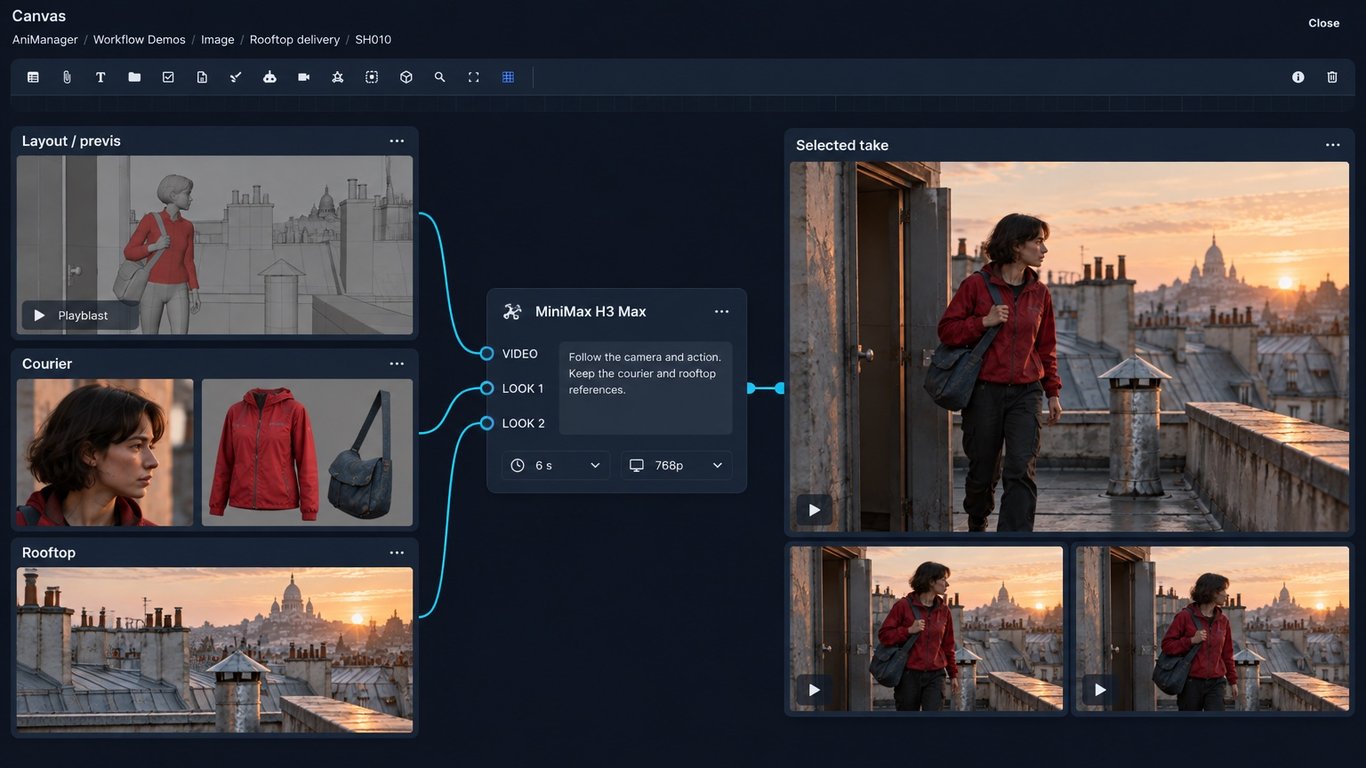Click the LOOK 1 input port circle
This screenshot has width=1366, height=768.
(487, 388)
